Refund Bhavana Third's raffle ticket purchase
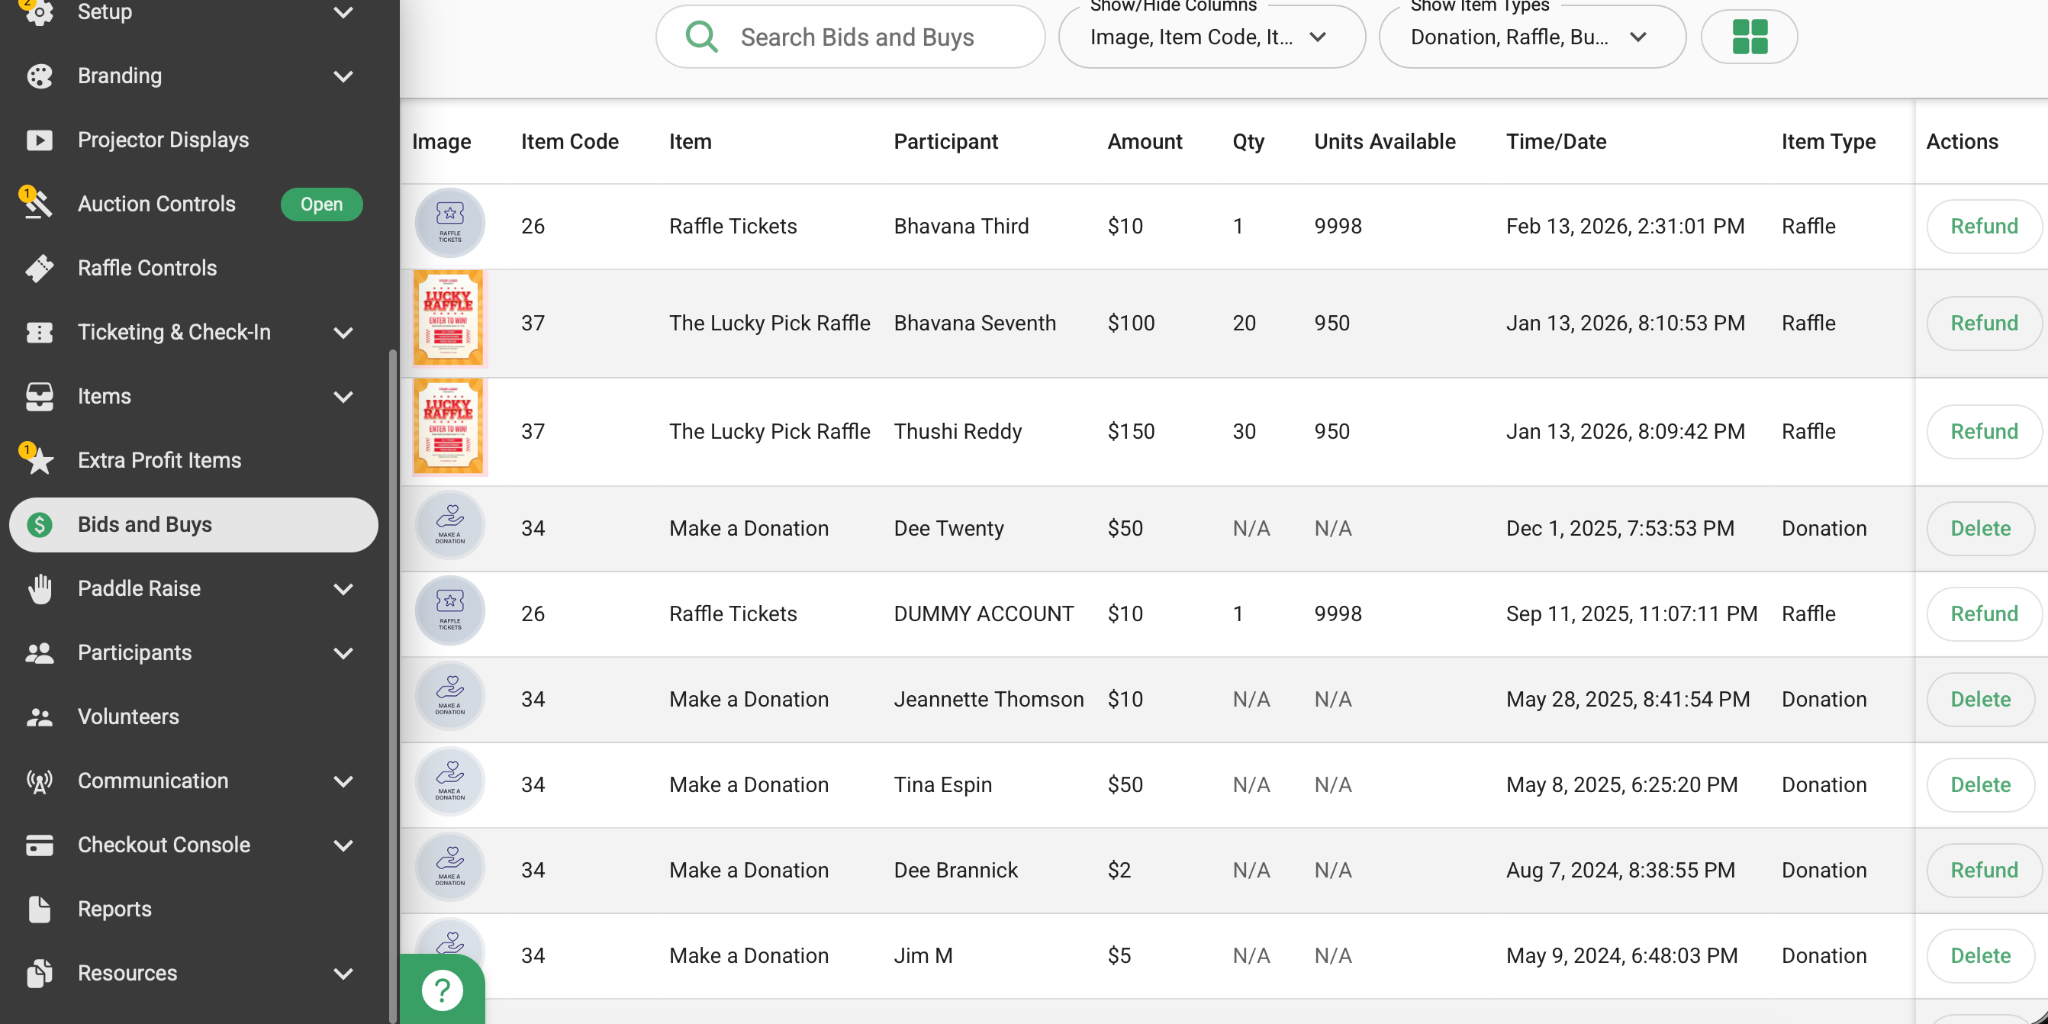 [1984, 226]
